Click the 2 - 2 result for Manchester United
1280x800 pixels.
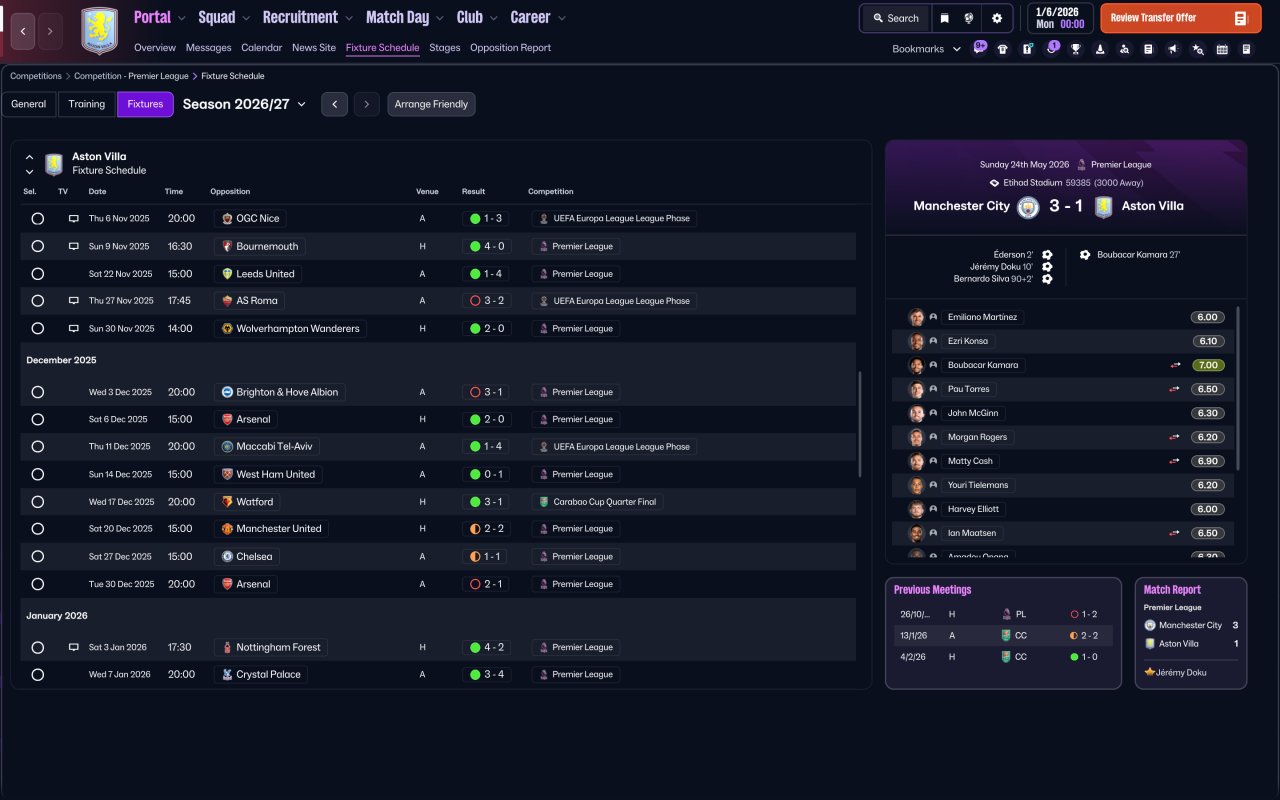[487, 529]
